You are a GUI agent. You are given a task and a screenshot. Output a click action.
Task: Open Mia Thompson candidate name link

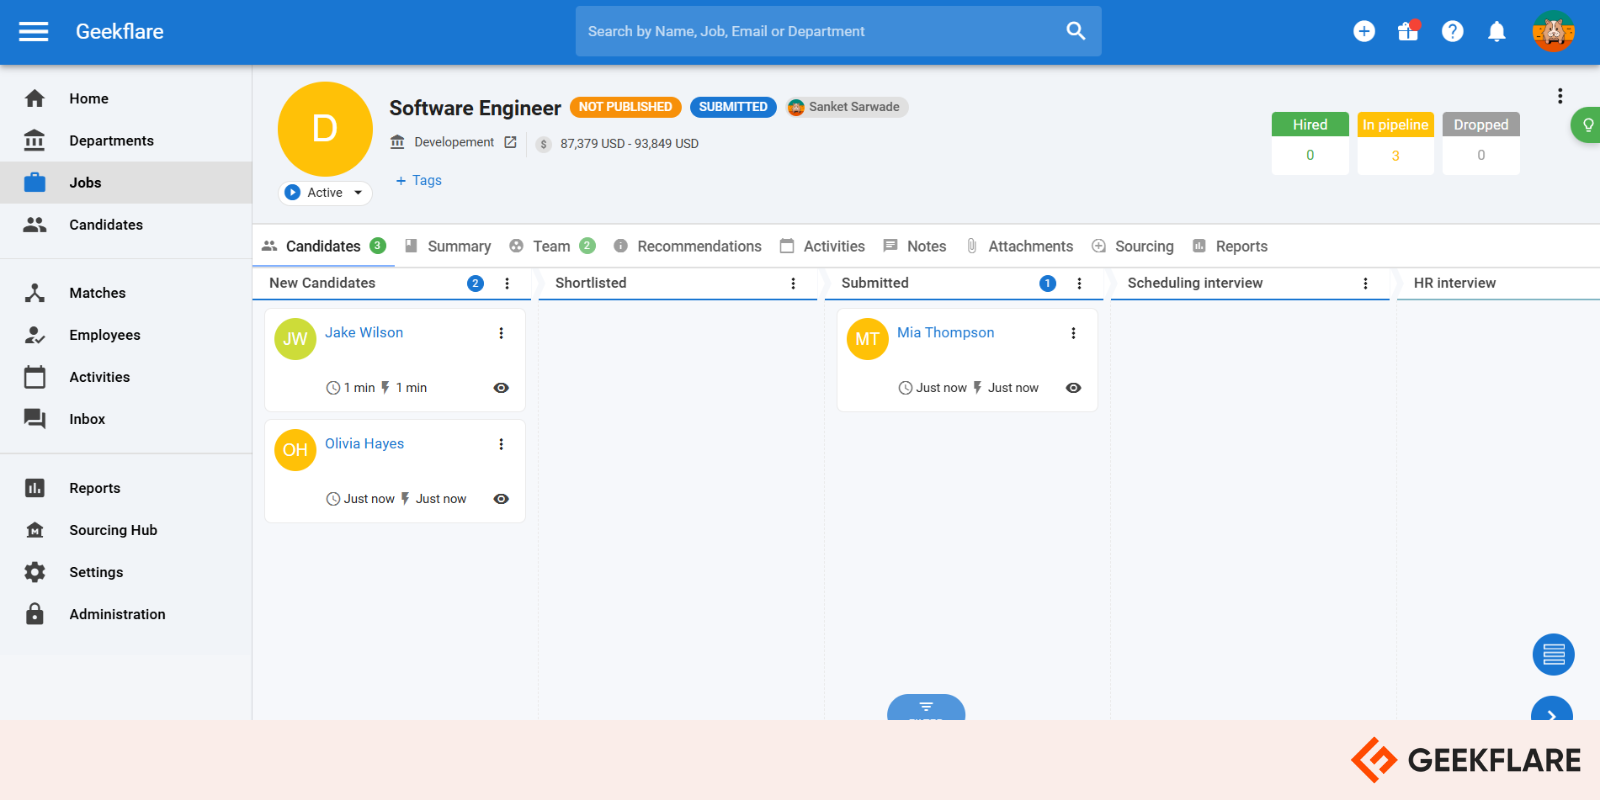[x=945, y=332]
